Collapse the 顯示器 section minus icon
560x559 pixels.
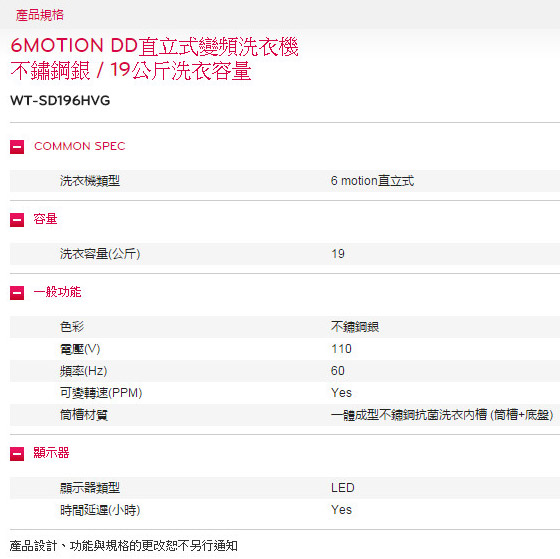click(x=17, y=454)
